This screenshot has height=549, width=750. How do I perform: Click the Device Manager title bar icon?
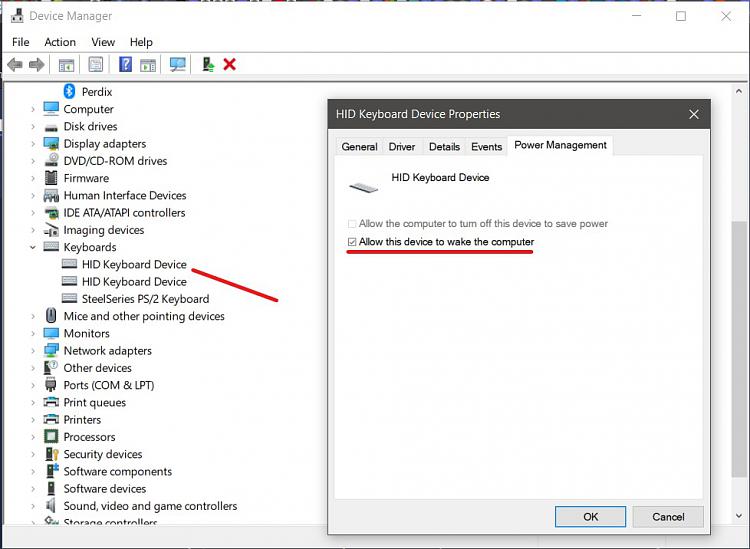(17, 15)
